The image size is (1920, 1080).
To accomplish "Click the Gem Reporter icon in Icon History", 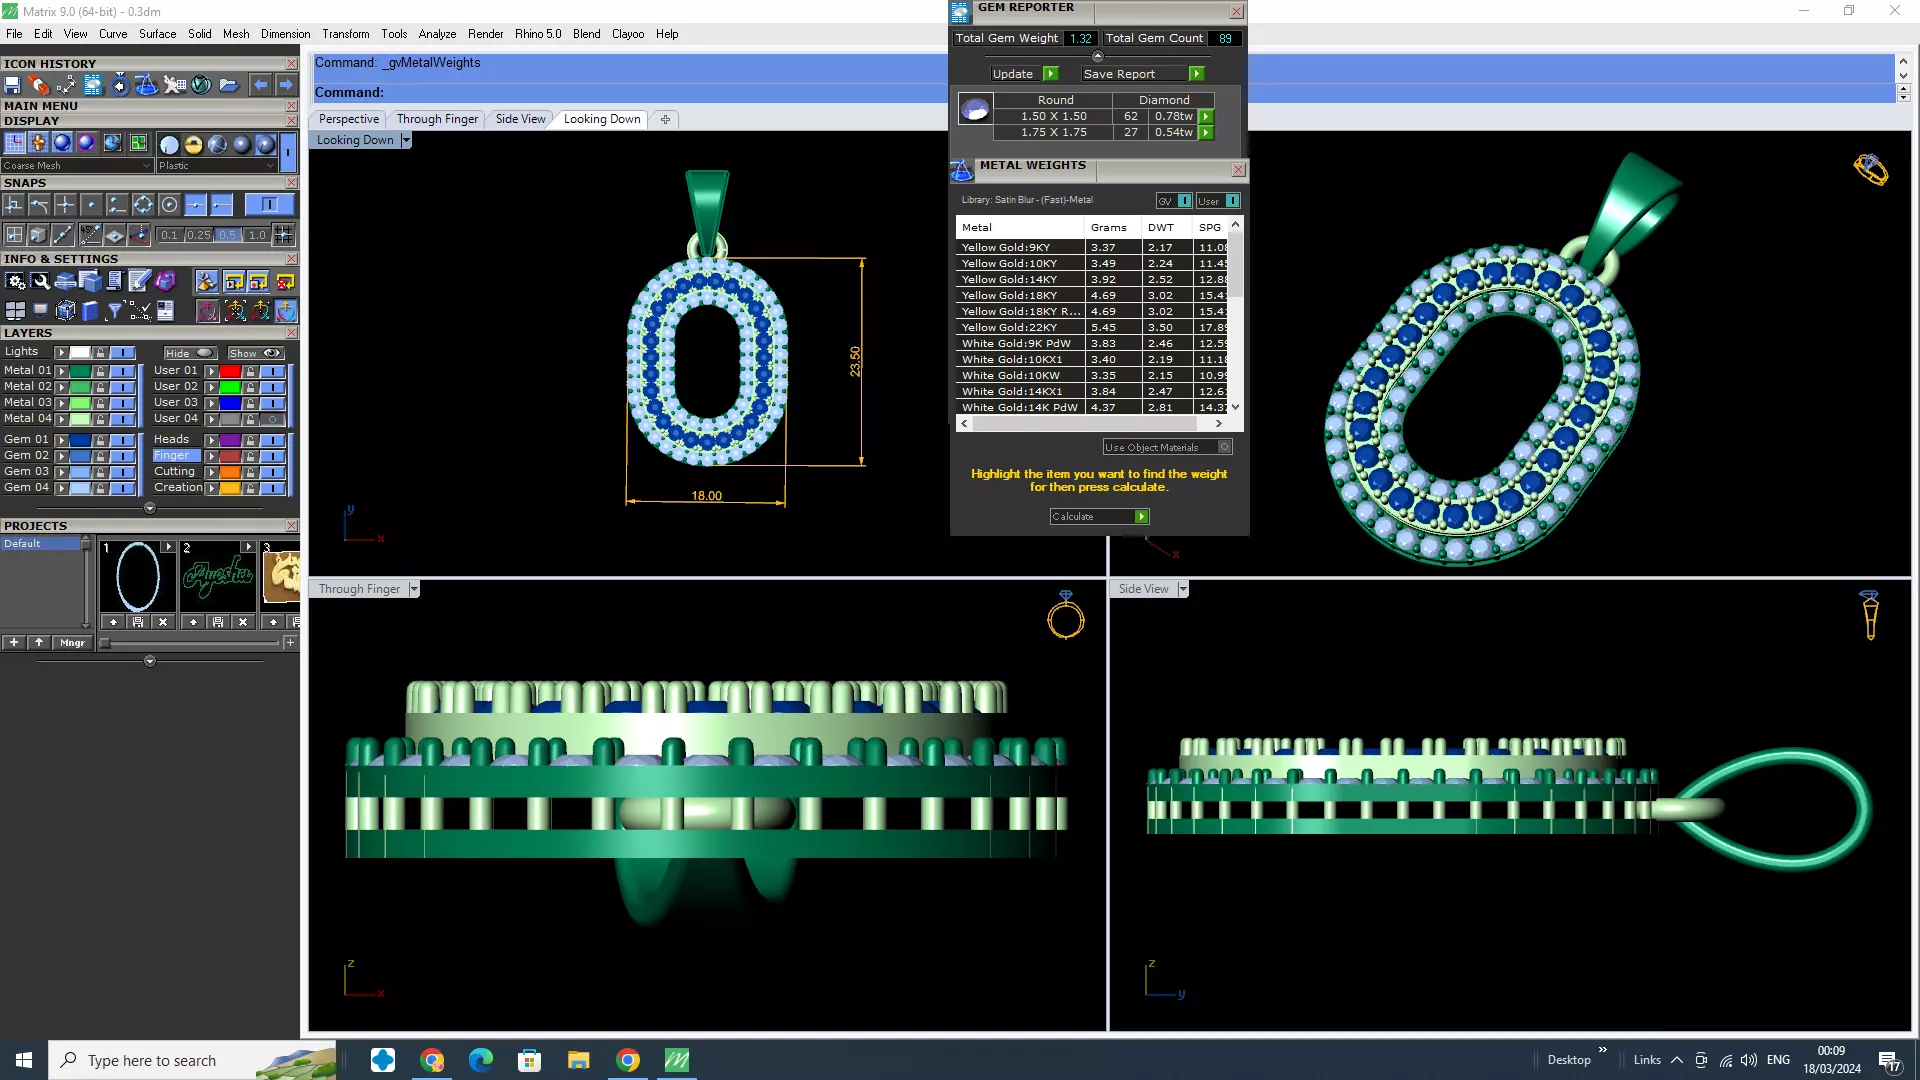I will (x=92, y=85).
